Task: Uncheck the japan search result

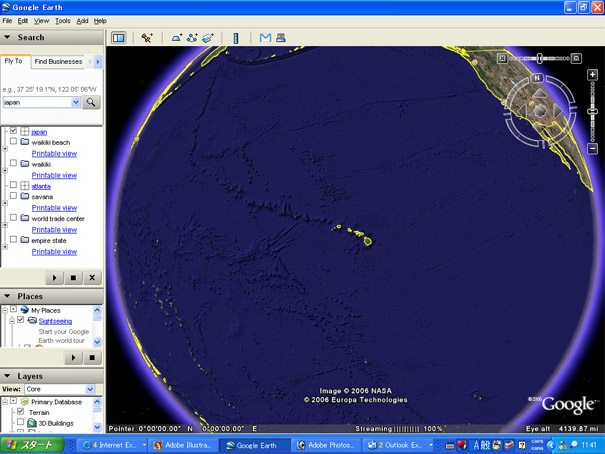Action: [14, 131]
